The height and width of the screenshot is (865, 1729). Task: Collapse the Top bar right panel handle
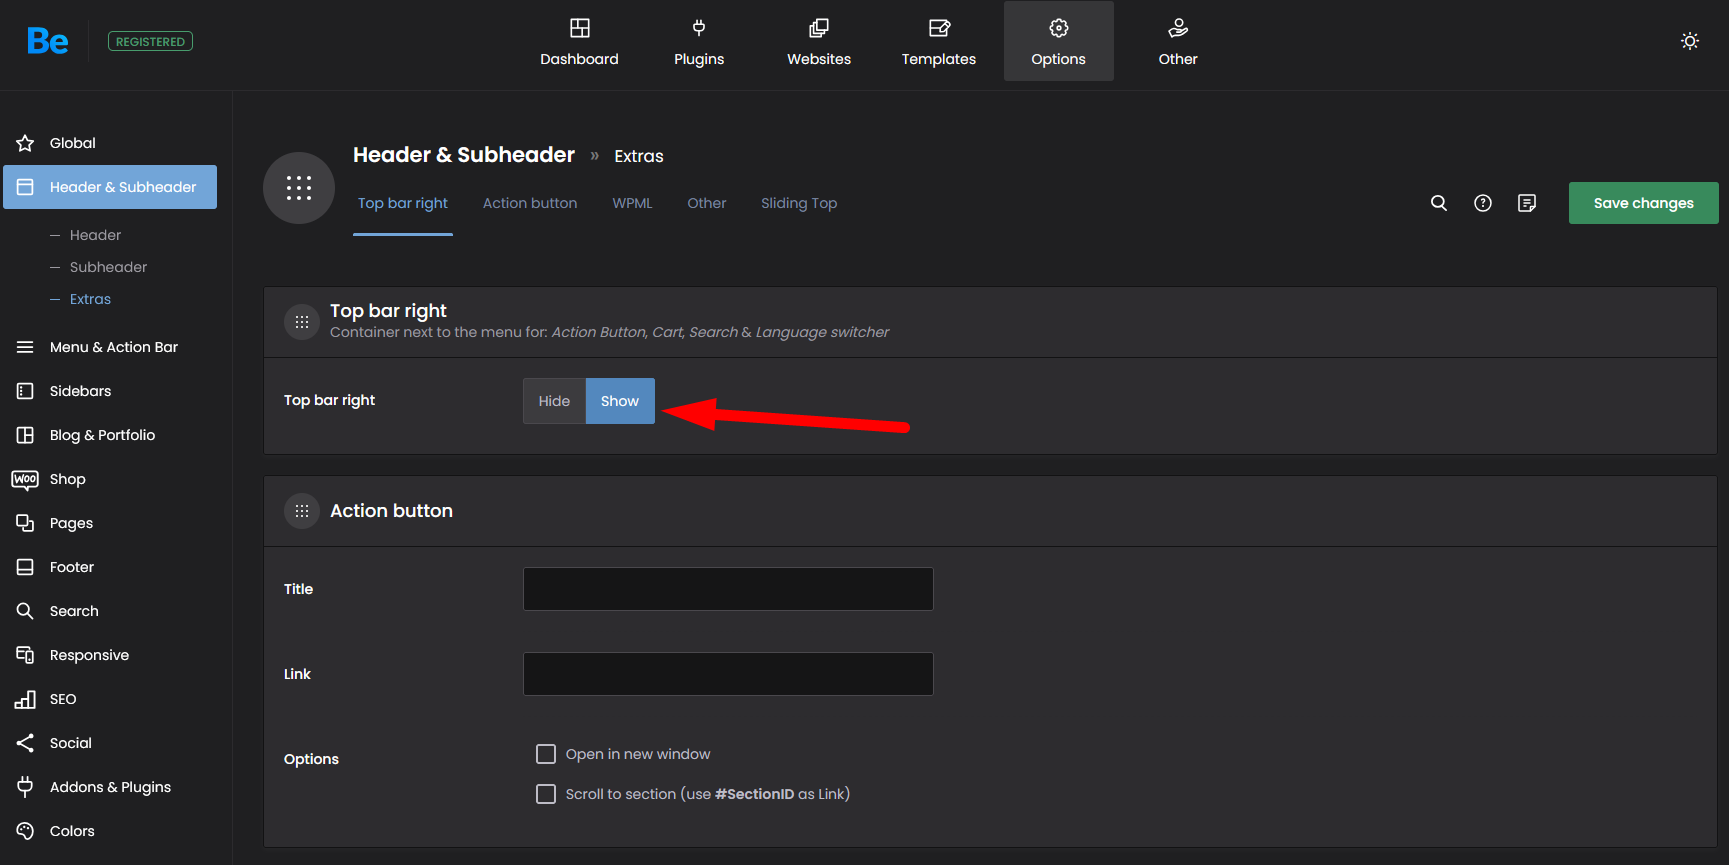point(301,322)
